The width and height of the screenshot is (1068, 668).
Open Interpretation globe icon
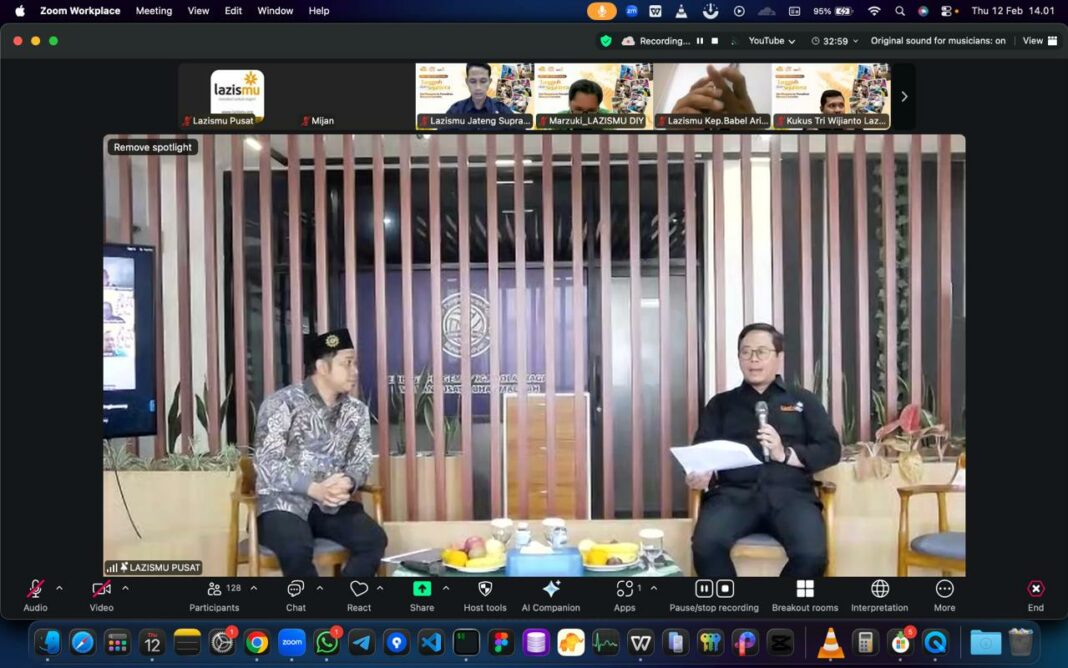click(x=880, y=590)
